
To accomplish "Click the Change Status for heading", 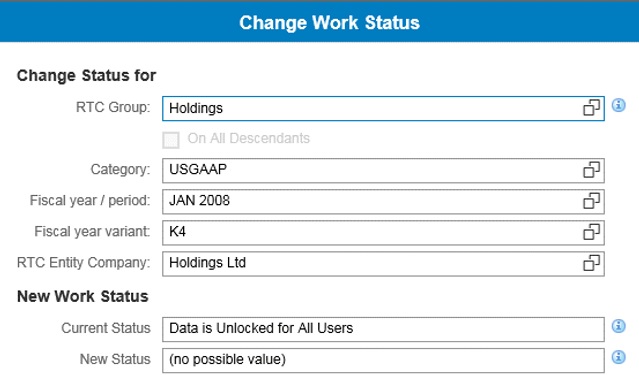I will coord(86,75).
